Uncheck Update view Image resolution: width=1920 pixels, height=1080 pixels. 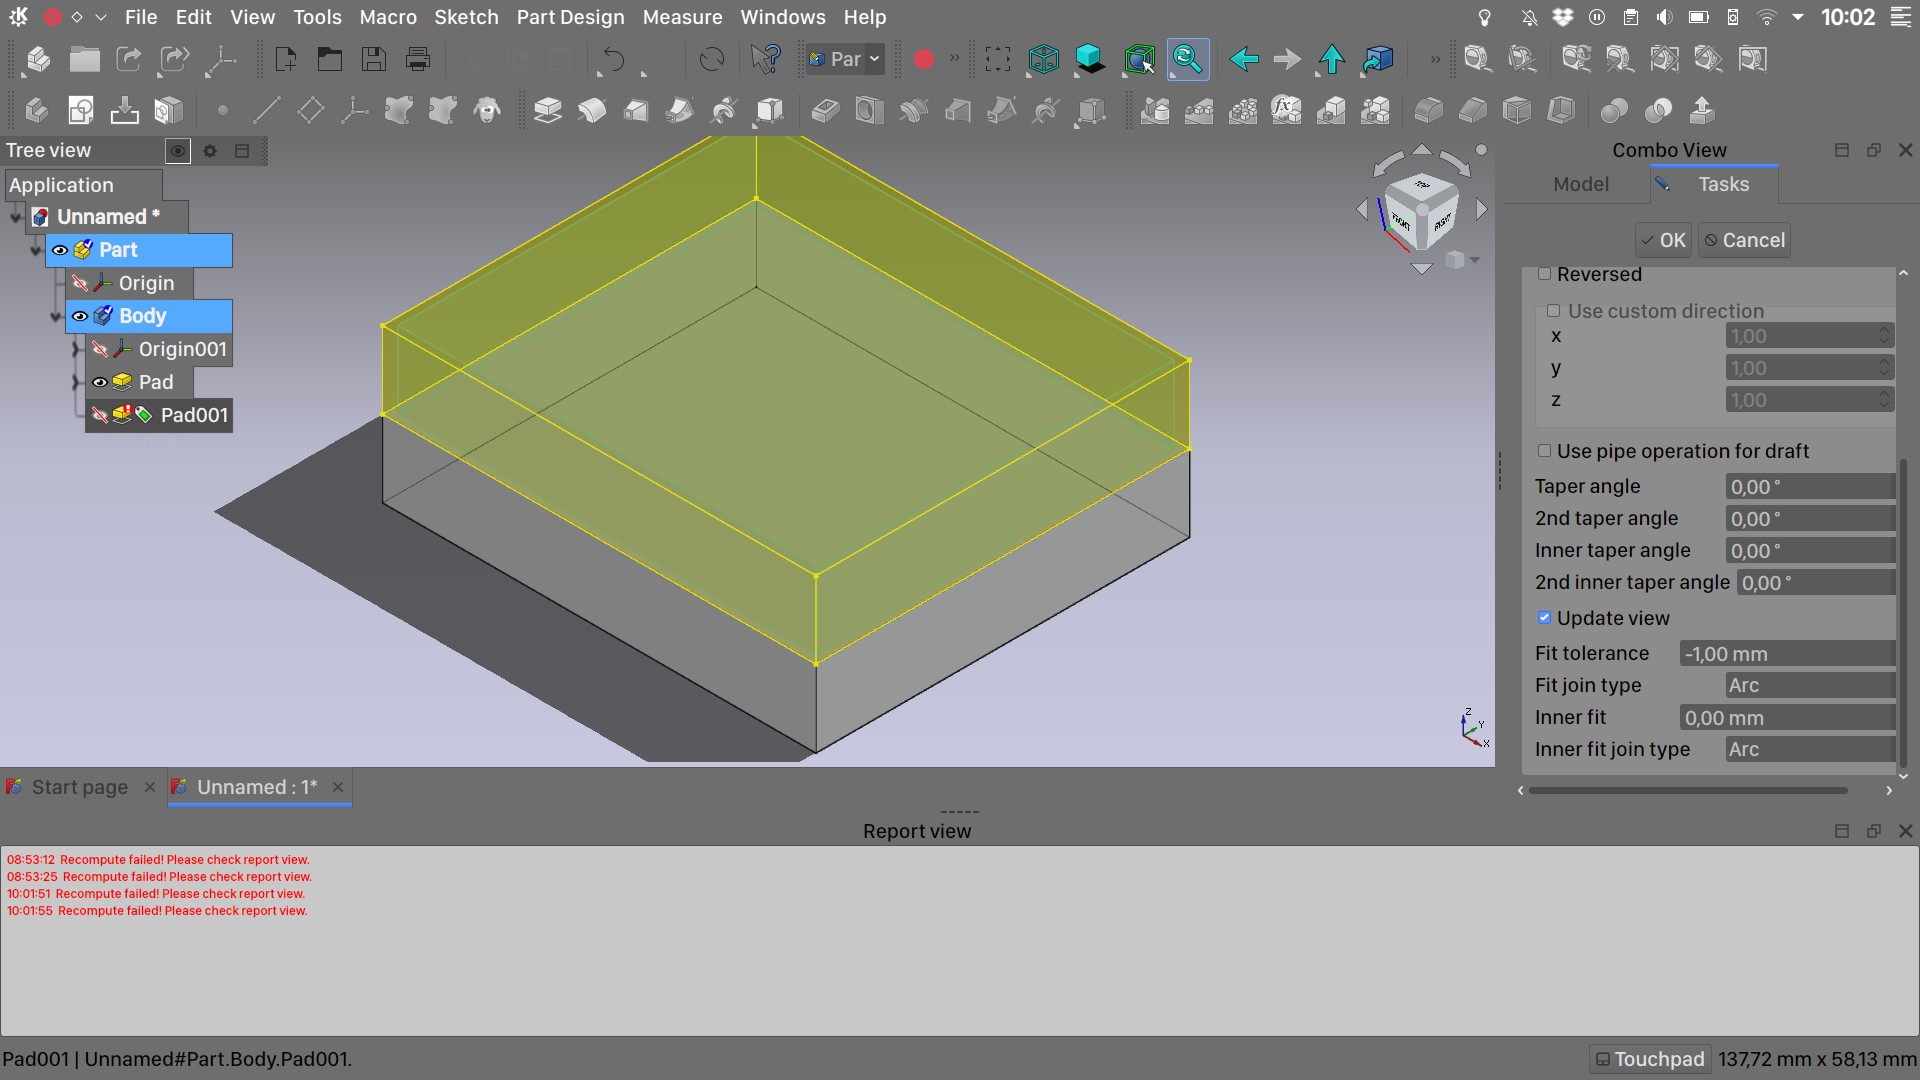1545,618
